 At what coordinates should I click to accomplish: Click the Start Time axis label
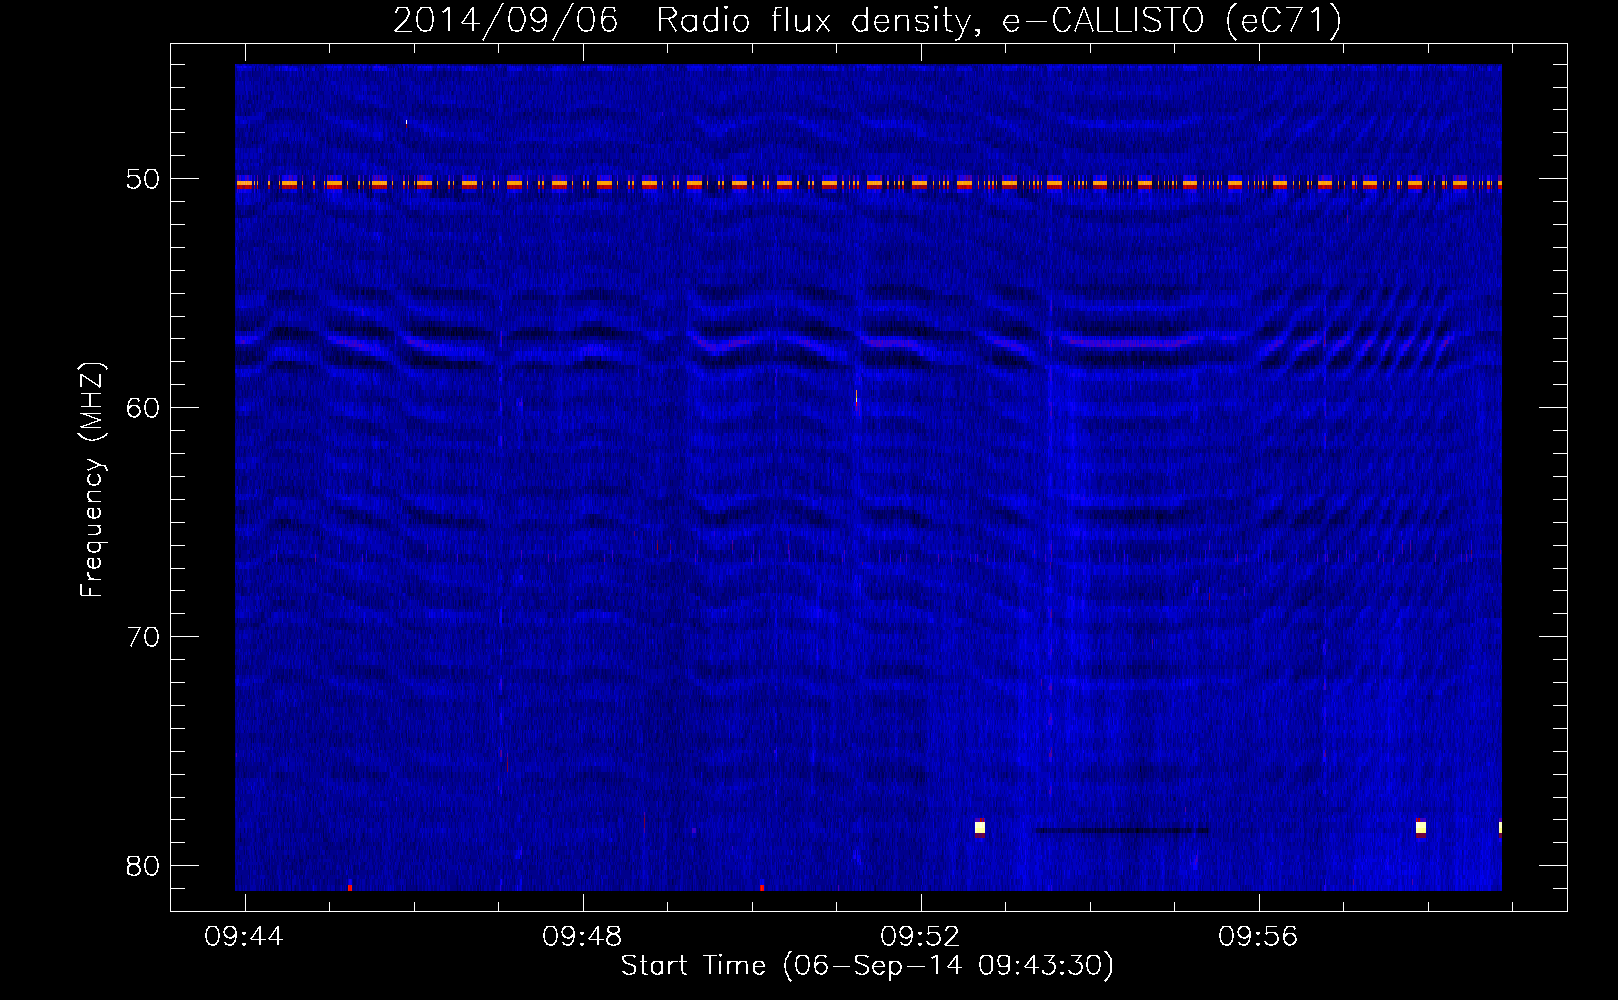pos(867,966)
